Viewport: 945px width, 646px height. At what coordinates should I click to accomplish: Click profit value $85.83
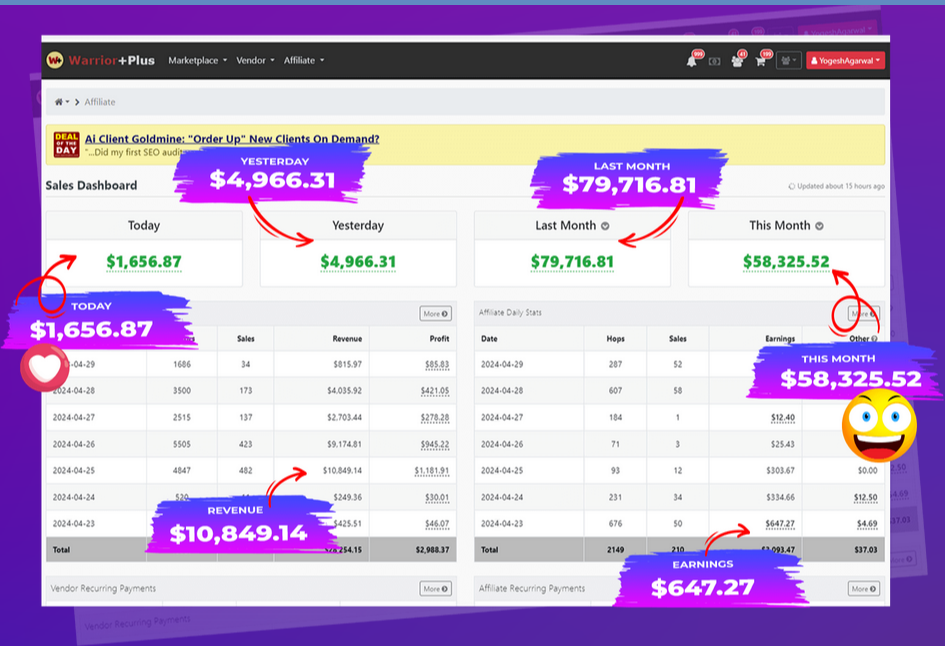(437, 365)
